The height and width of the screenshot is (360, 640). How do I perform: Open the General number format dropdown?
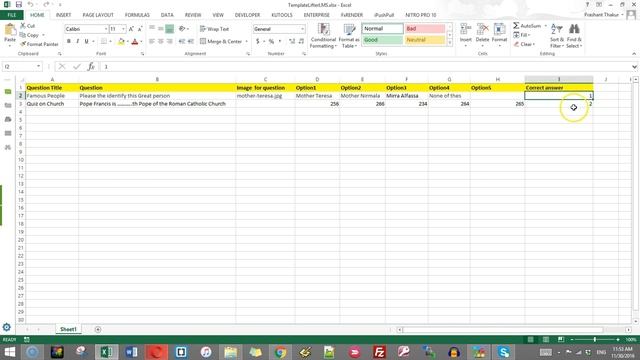pyautogui.click(x=302, y=29)
